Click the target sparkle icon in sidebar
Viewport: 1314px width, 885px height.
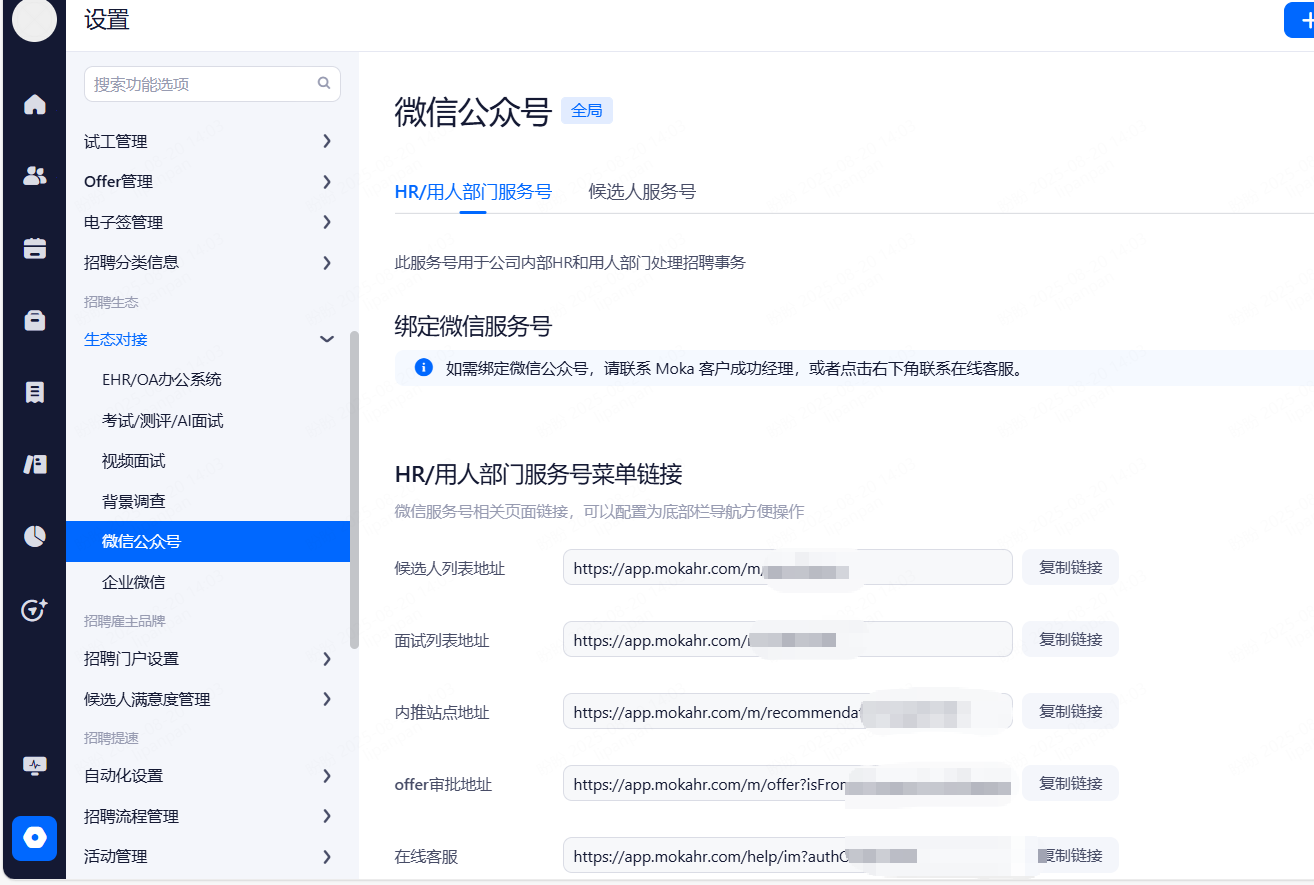[x=35, y=610]
